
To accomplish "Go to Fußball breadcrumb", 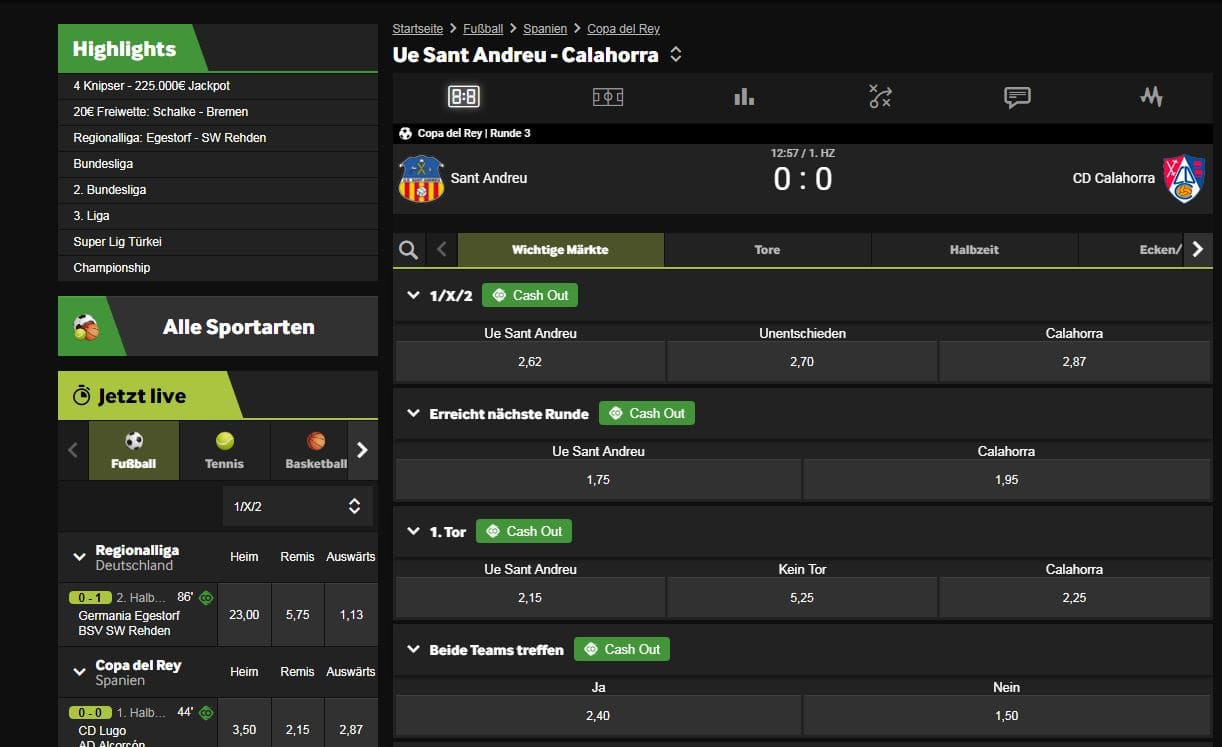I will pos(483,29).
